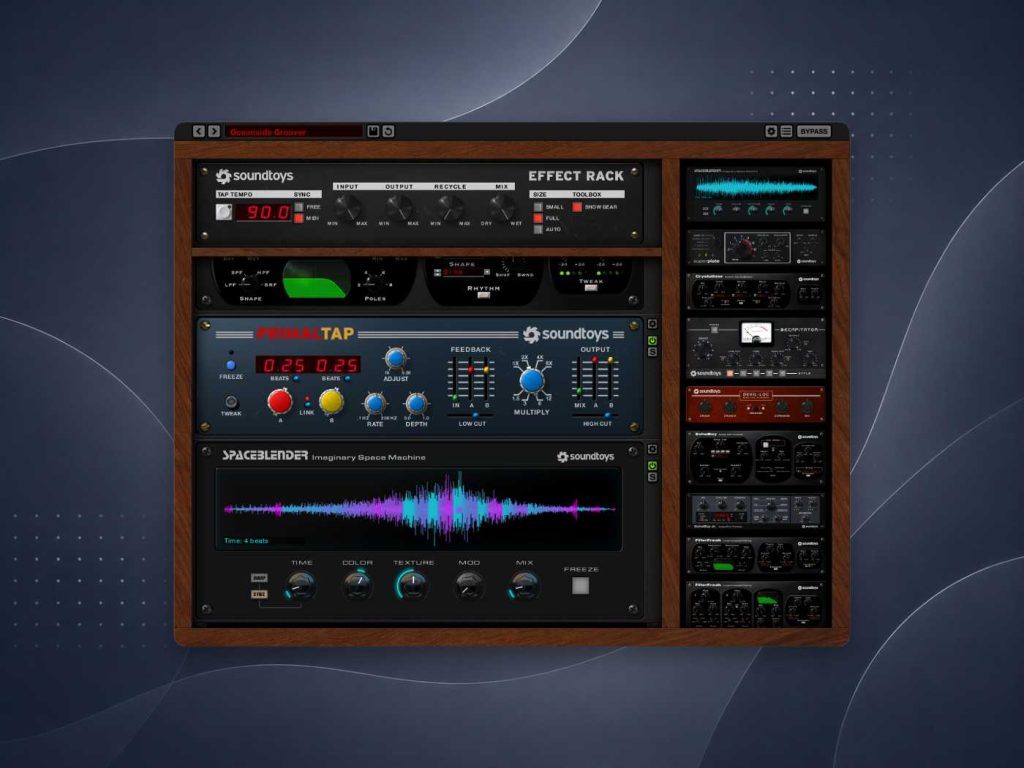The width and height of the screenshot is (1024, 768).
Task: Open the PrimalTap TWEAK panel
Action: tap(231, 401)
